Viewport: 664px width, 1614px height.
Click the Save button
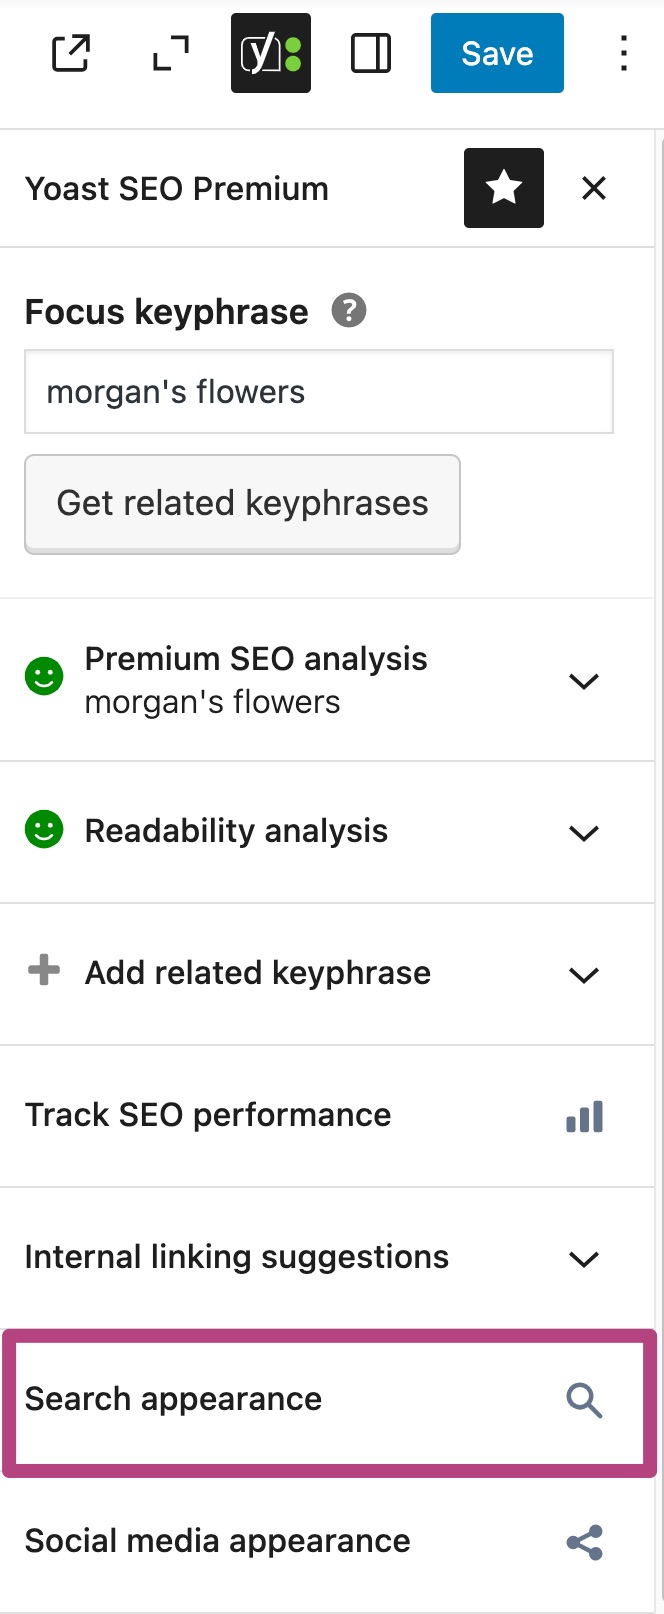pyautogui.click(x=497, y=53)
